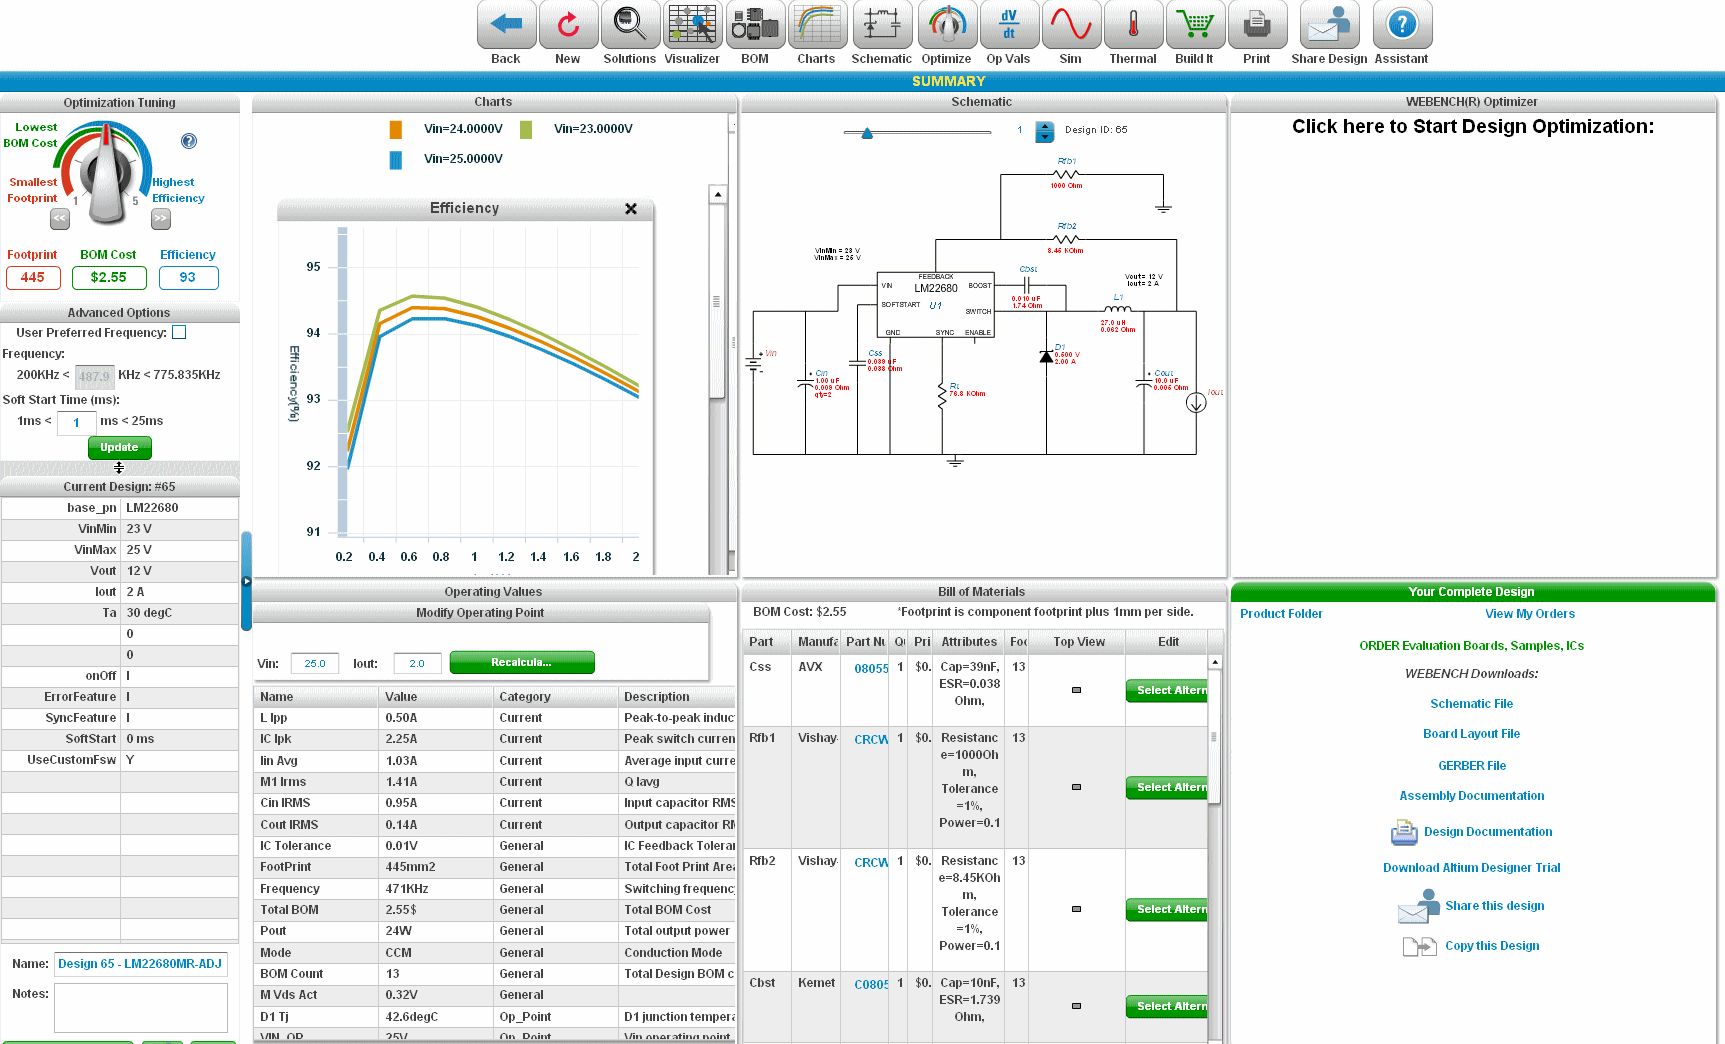Image resolution: width=1725 pixels, height=1044 pixels.
Task: Open the Solutions magnifier icon
Action: [630, 25]
